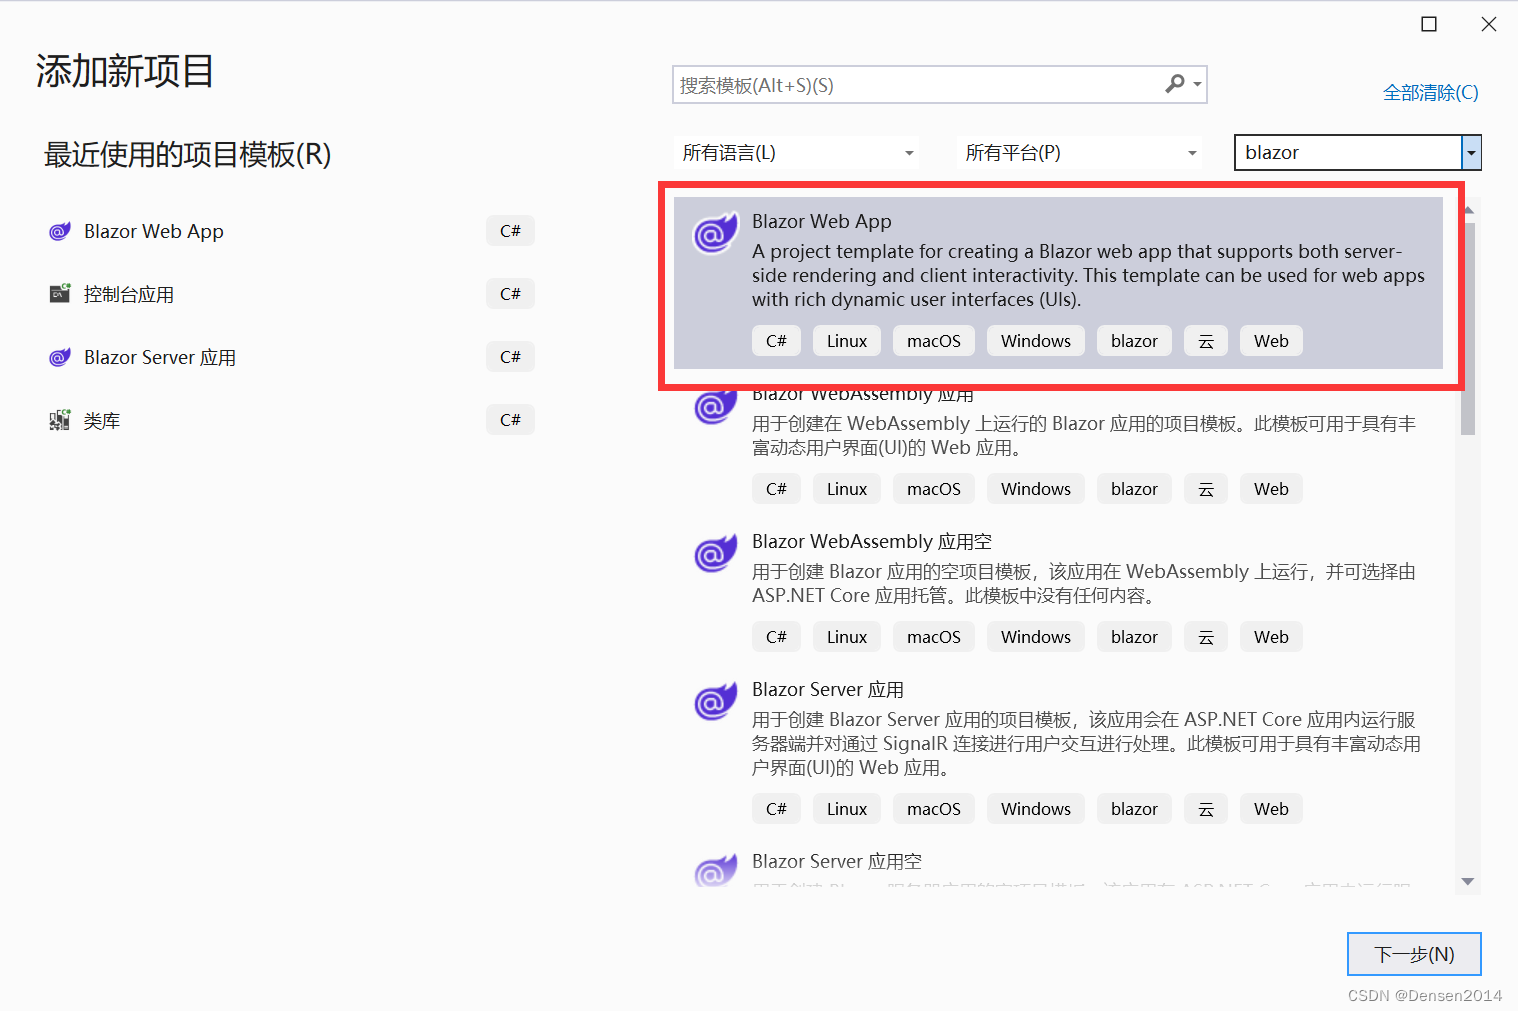This screenshot has width=1518, height=1011.
Task: Click the Blazor Server 应用 result list icon
Action: click(x=715, y=701)
